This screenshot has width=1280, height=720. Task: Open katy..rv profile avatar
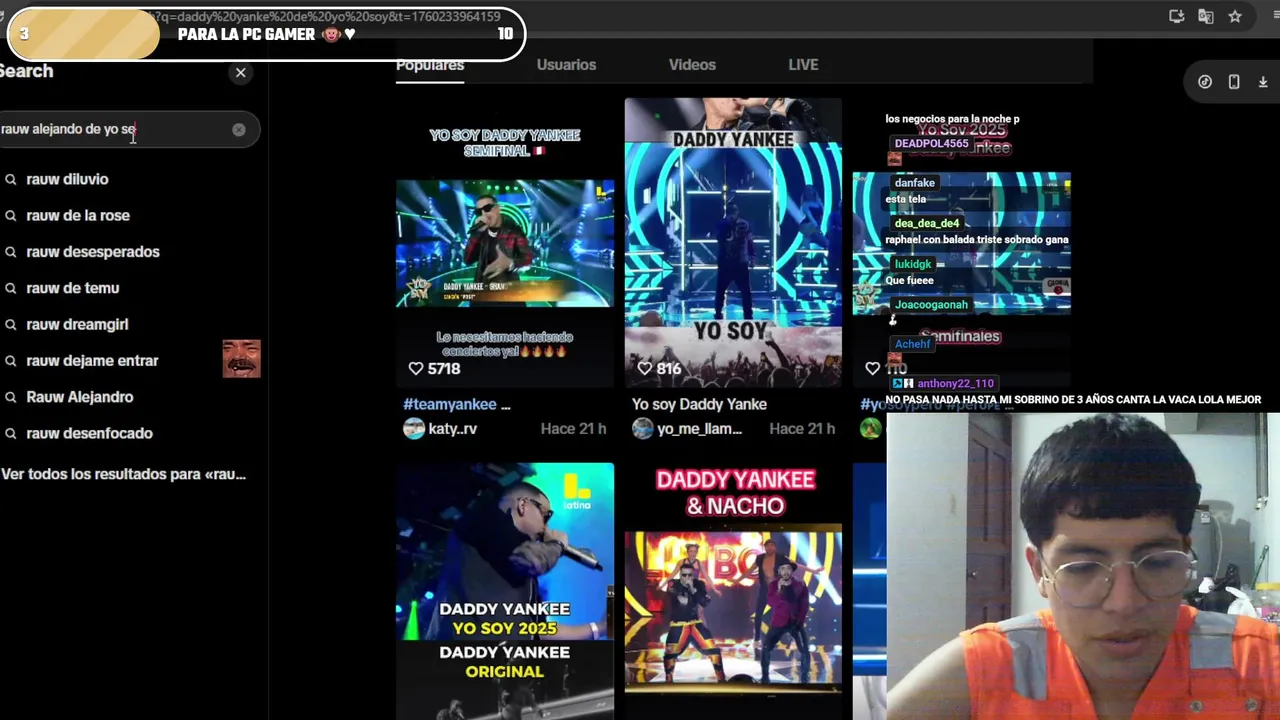pos(414,429)
